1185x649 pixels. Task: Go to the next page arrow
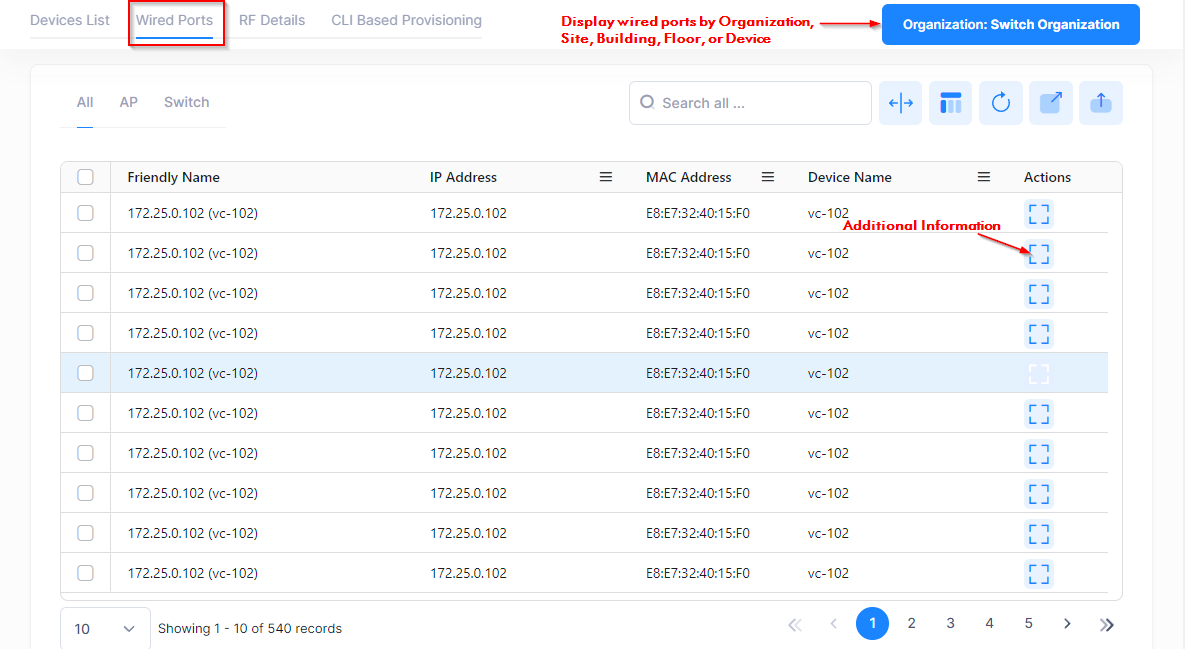point(1067,623)
